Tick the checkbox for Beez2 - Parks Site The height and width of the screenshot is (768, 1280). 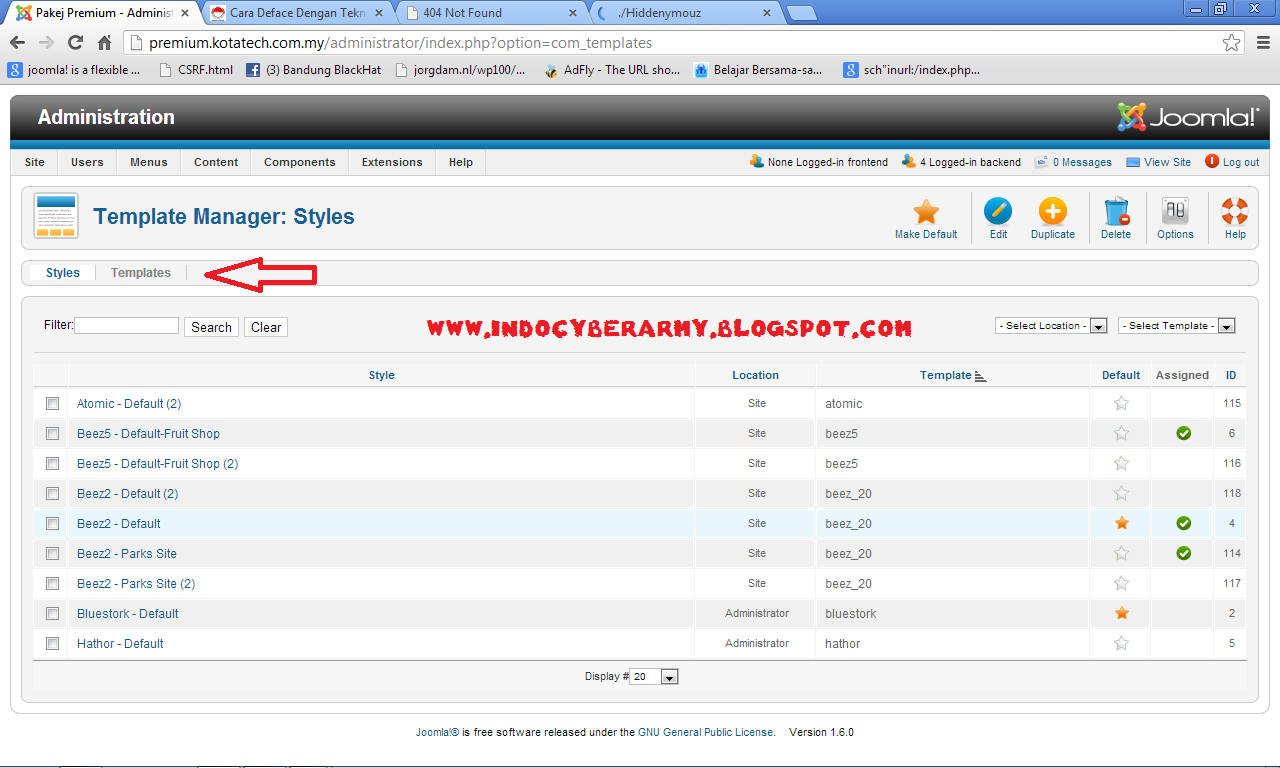53,553
